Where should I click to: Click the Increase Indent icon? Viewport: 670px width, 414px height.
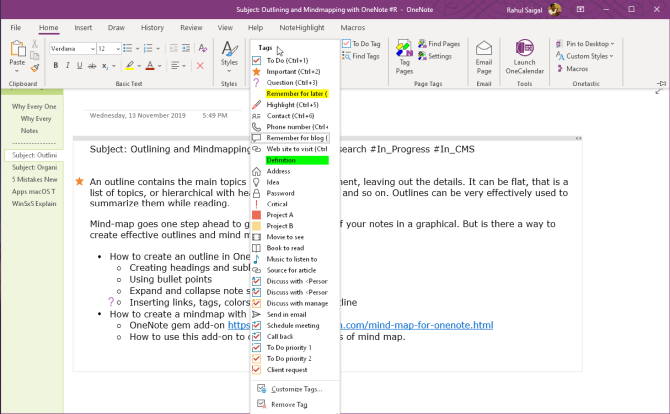point(186,48)
